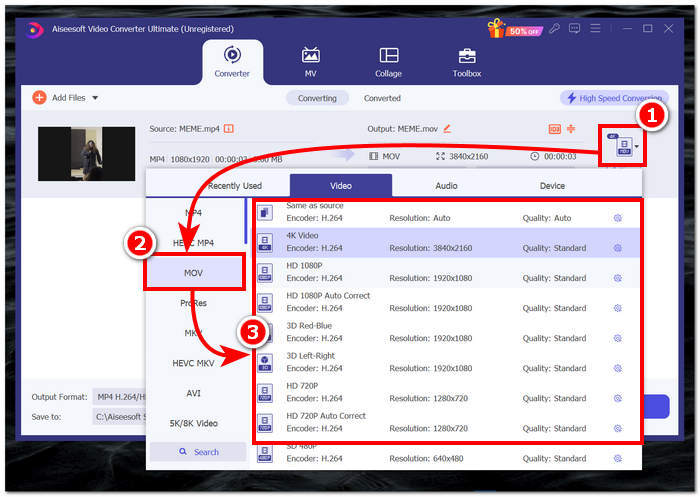
Task: Choose ProRes in format list
Action: pyautogui.click(x=193, y=303)
